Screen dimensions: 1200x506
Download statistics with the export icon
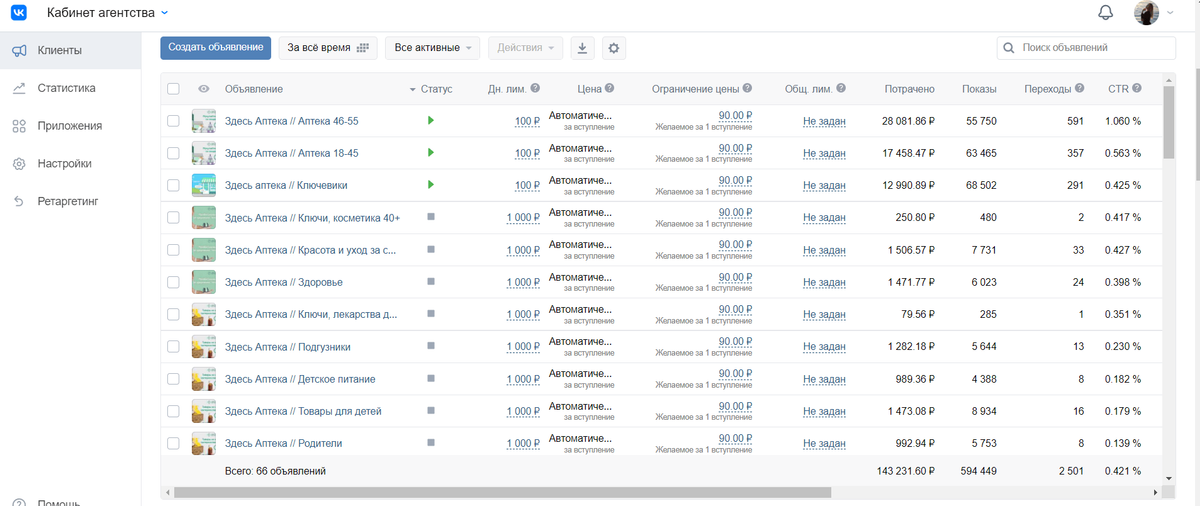coord(583,48)
